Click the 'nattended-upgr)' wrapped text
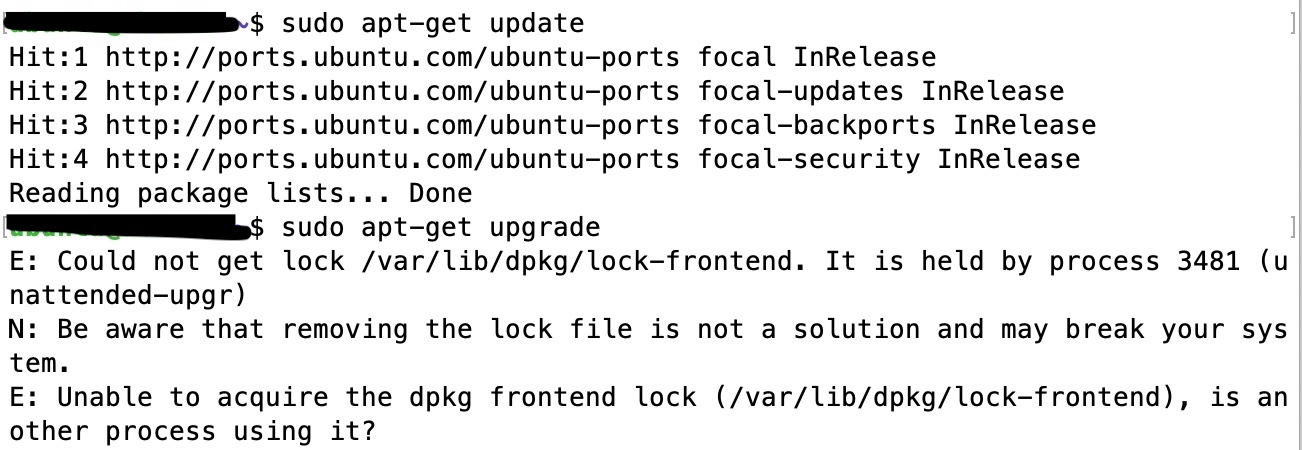 click(x=128, y=295)
